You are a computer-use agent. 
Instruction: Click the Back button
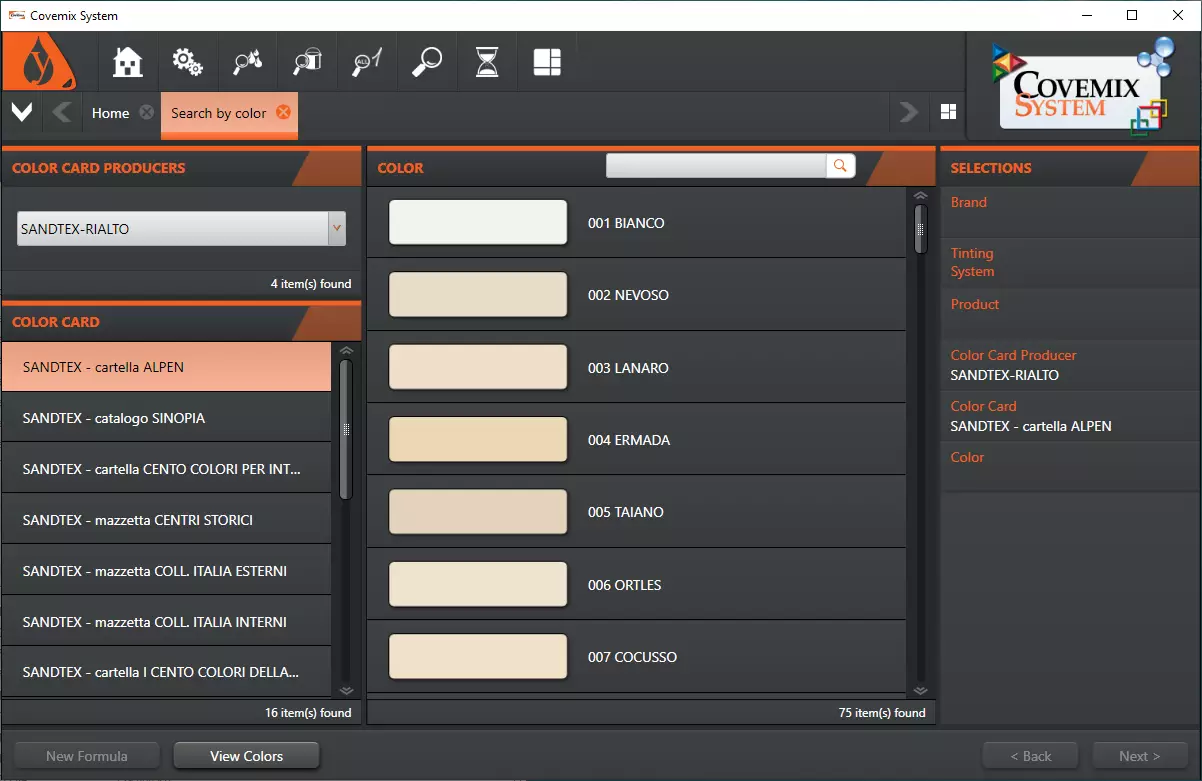pyautogui.click(x=1030, y=756)
